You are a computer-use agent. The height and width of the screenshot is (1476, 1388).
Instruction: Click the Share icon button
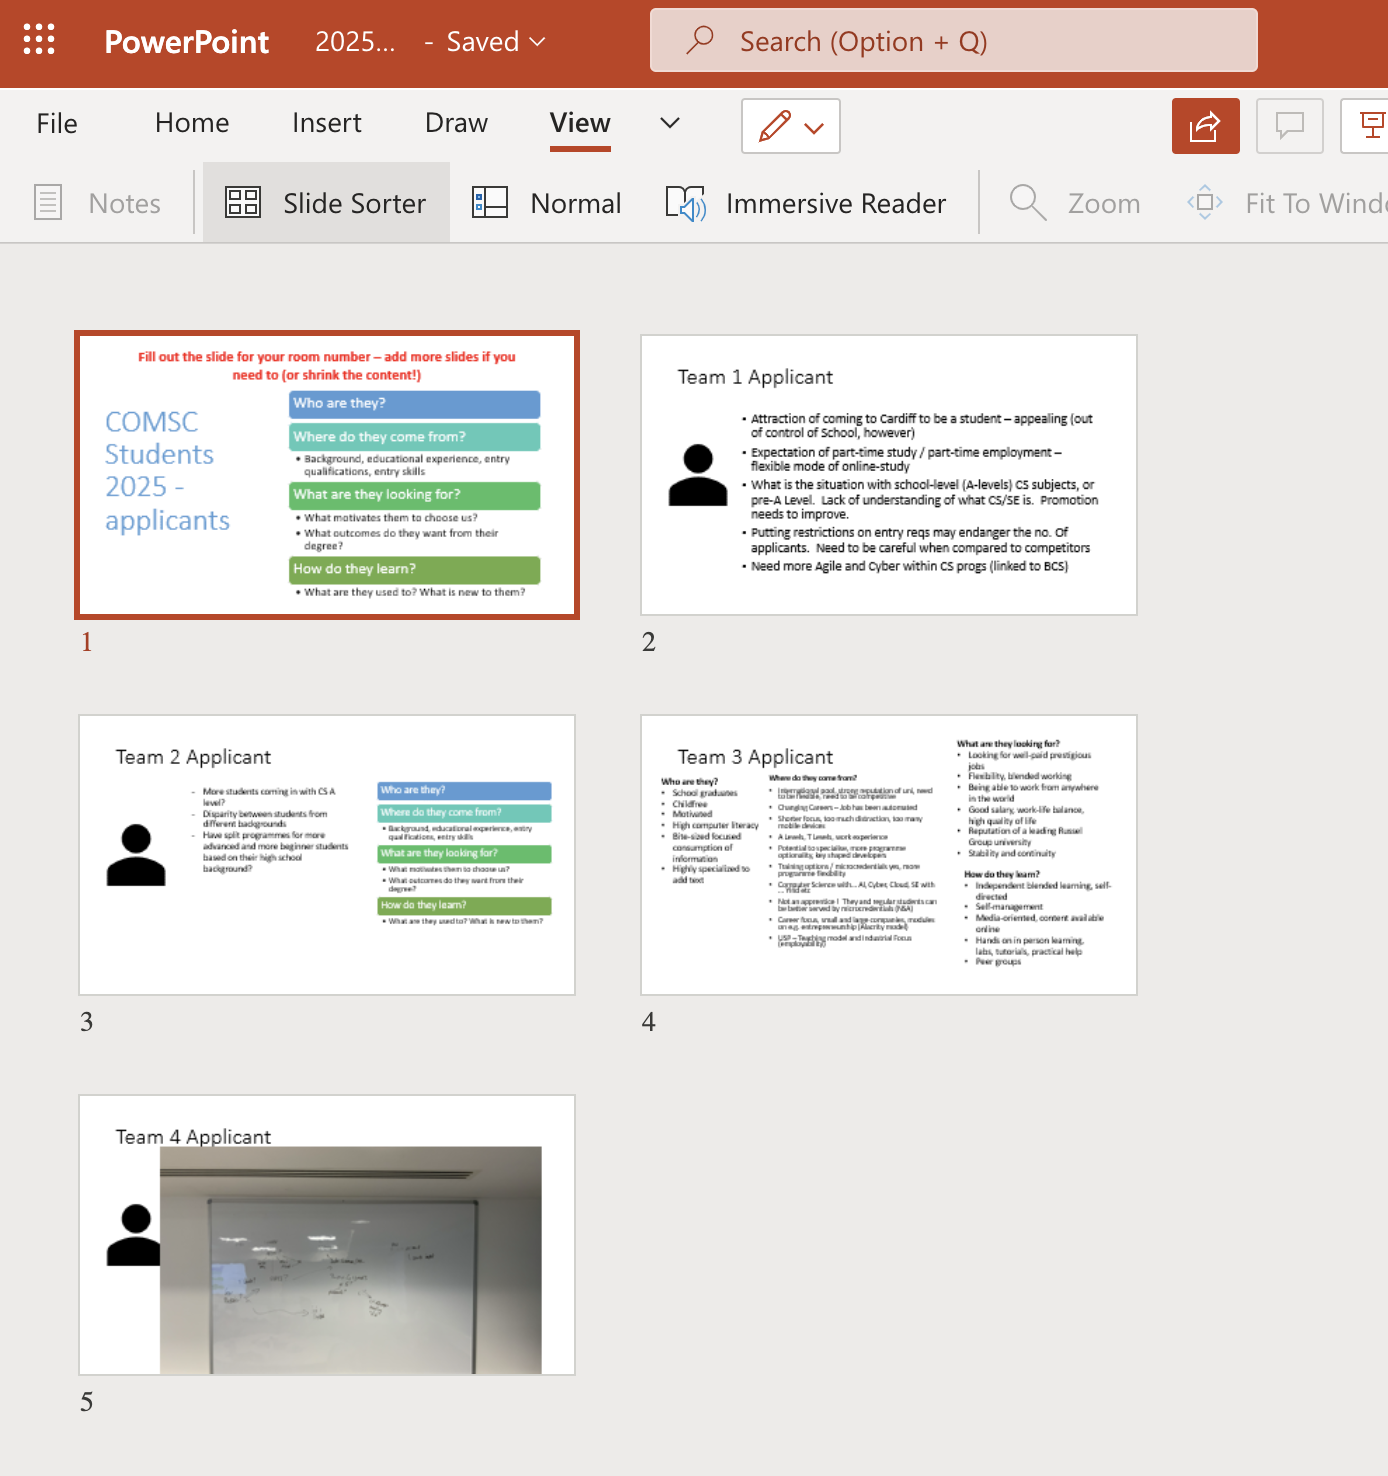1205,126
